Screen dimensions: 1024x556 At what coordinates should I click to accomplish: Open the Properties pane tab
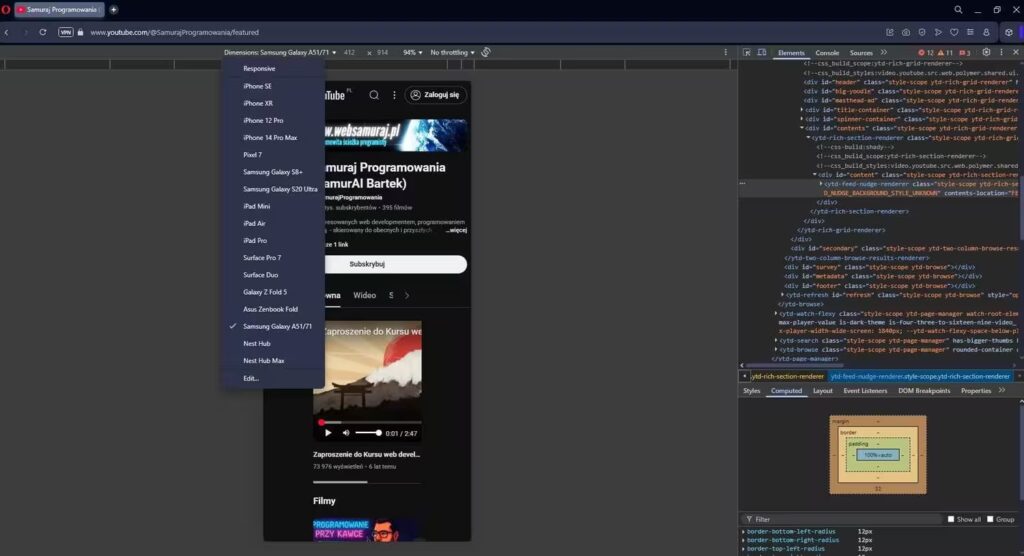click(x=976, y=391)
